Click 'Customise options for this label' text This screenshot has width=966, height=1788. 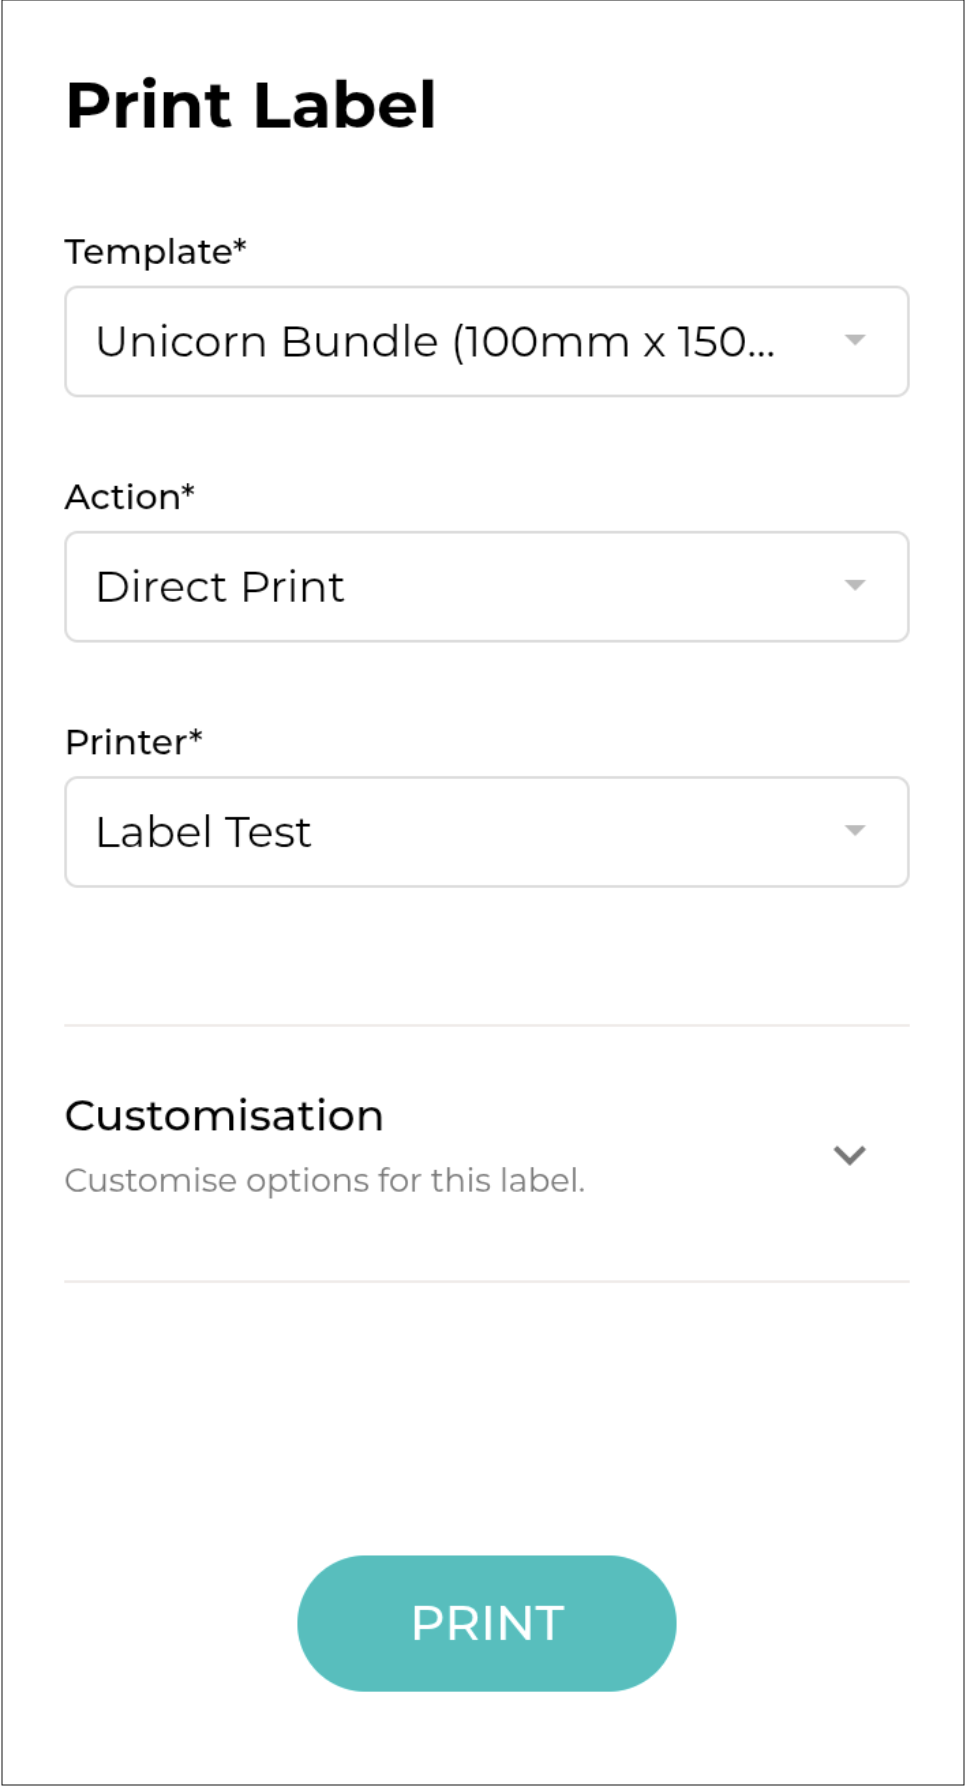click(324, 1181)
